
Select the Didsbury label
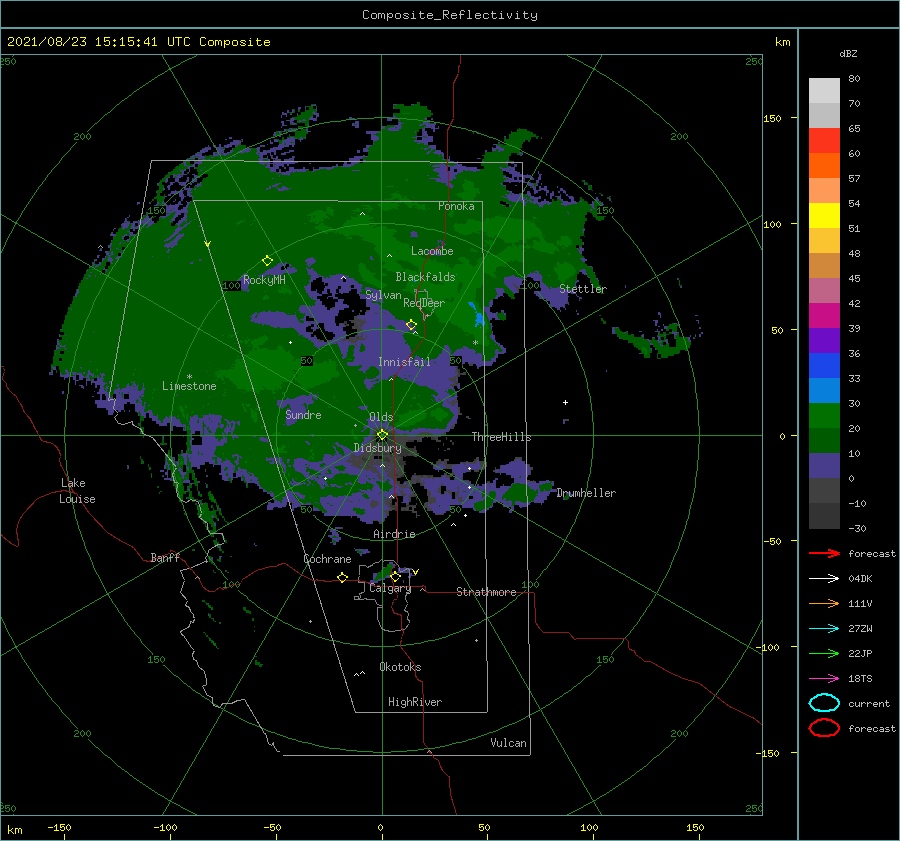pos(377,448)
